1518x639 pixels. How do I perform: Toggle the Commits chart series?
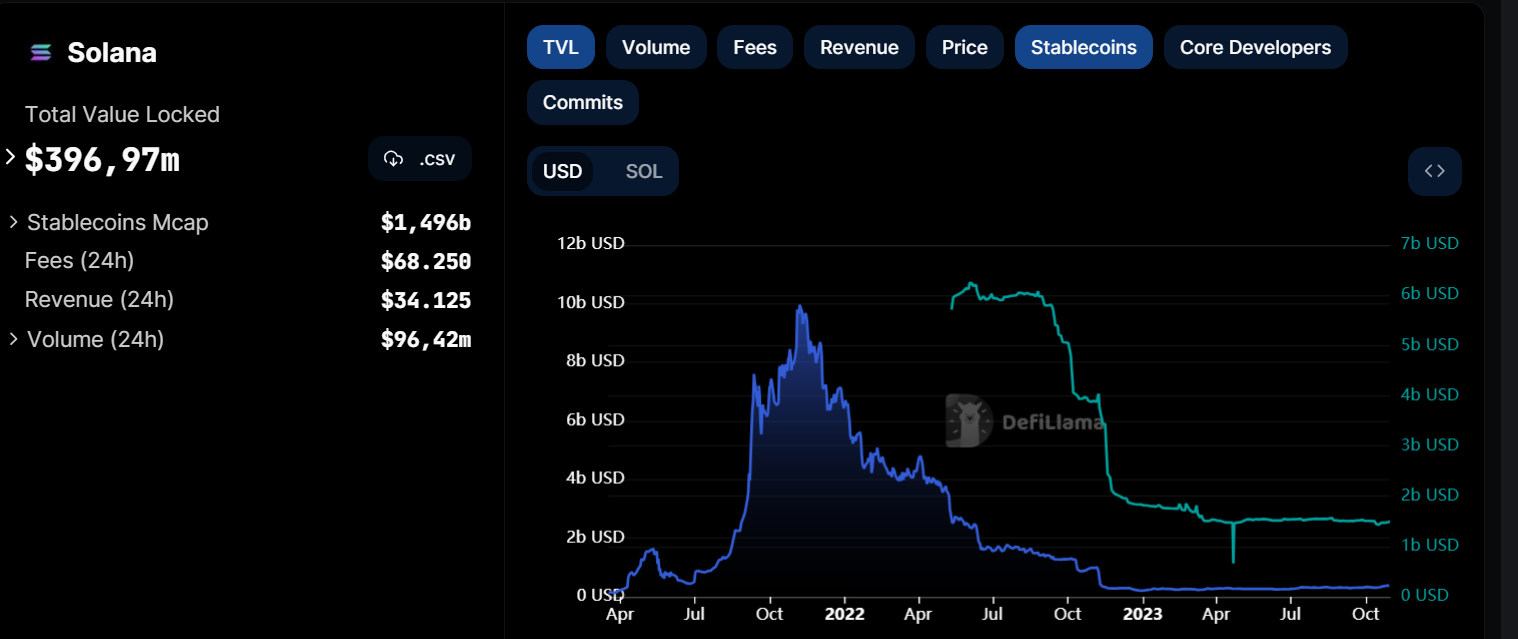point(583,102)
